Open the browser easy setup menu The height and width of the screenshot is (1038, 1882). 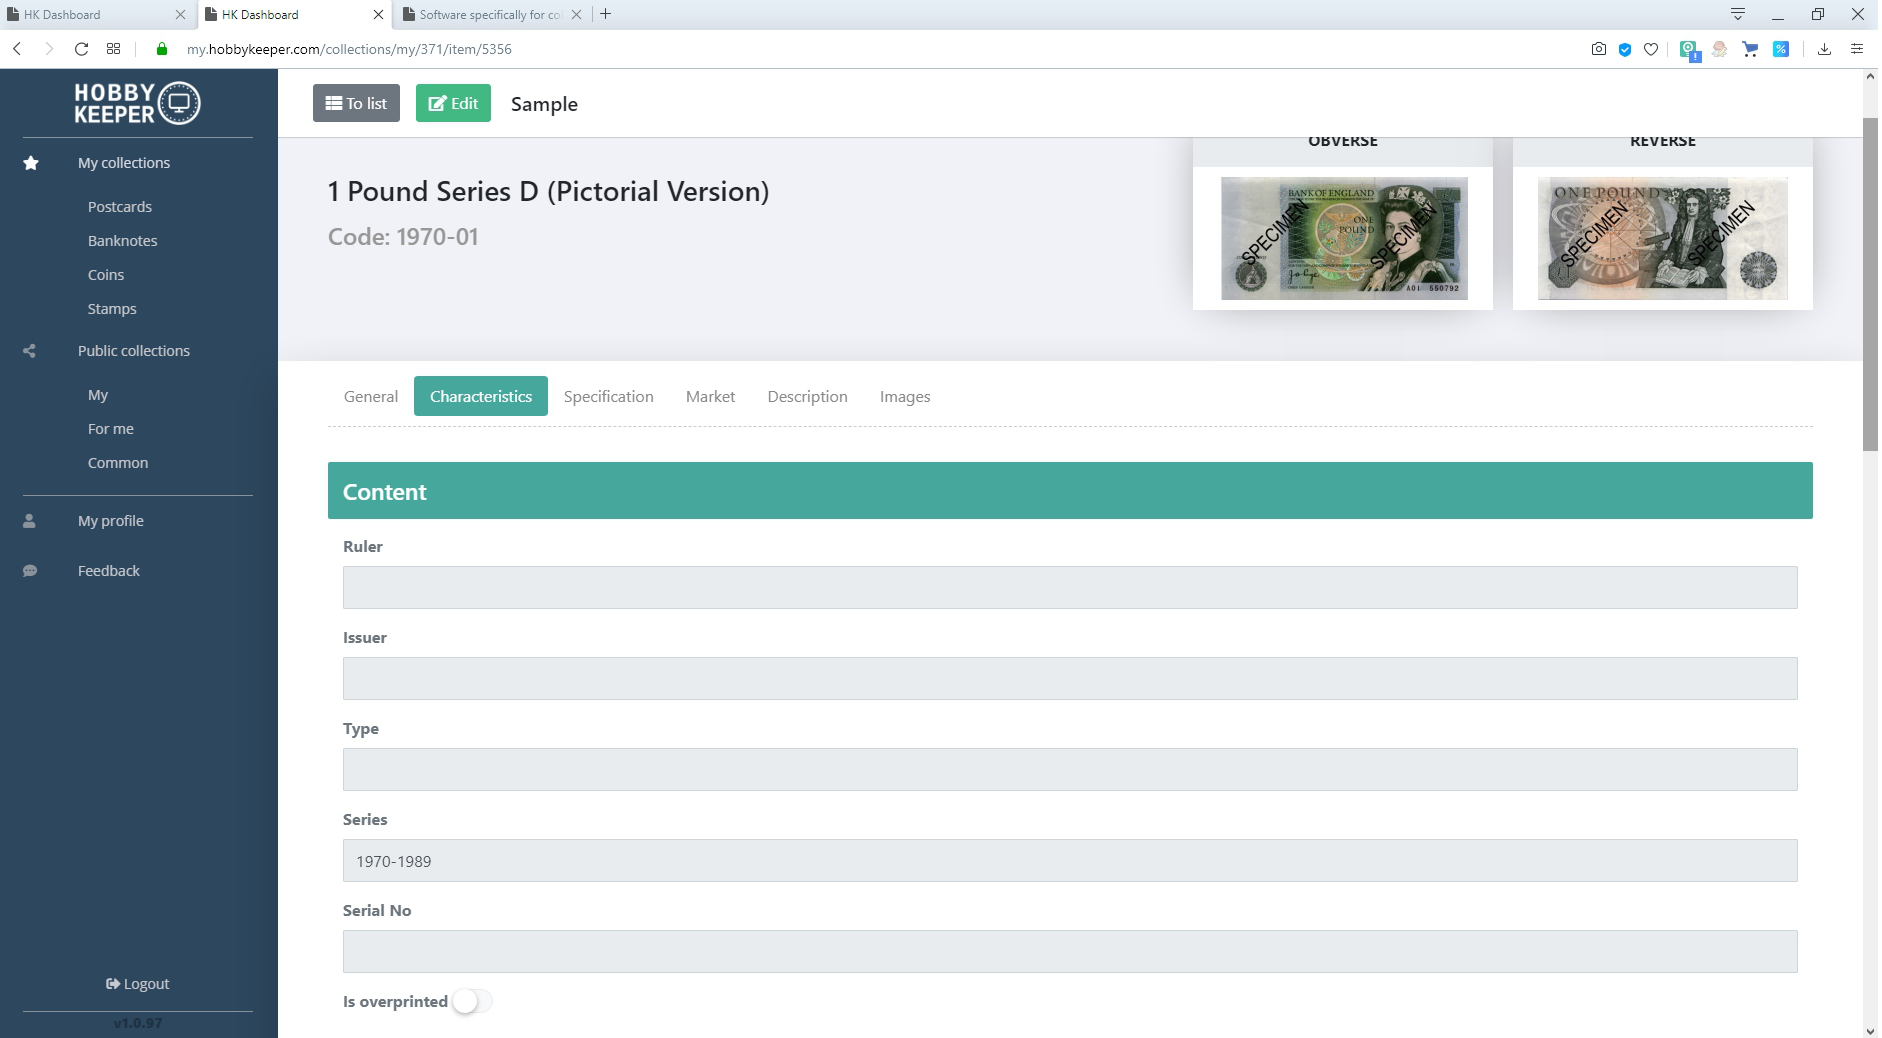click(x=1857, y=49)
